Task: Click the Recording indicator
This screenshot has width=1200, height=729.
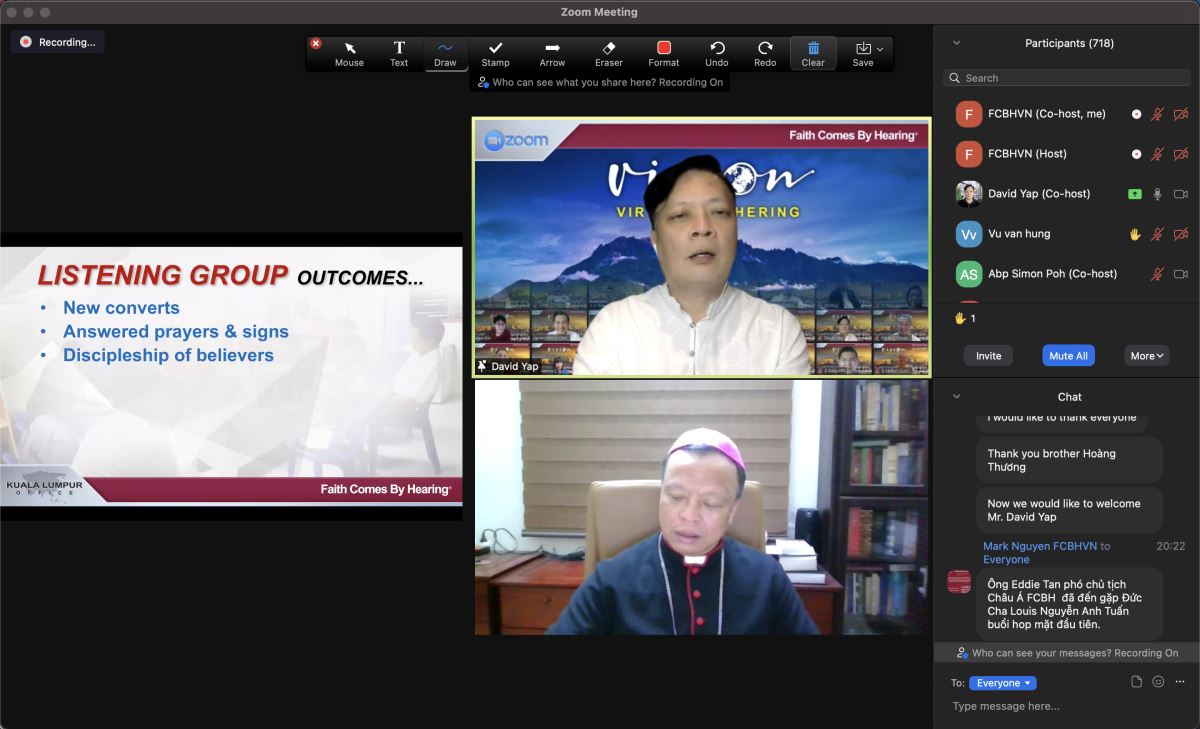Action: tap(58, 42)
